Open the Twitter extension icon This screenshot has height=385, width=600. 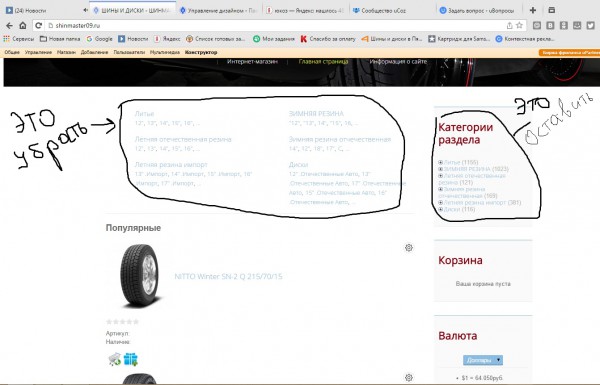pos(590,26)
